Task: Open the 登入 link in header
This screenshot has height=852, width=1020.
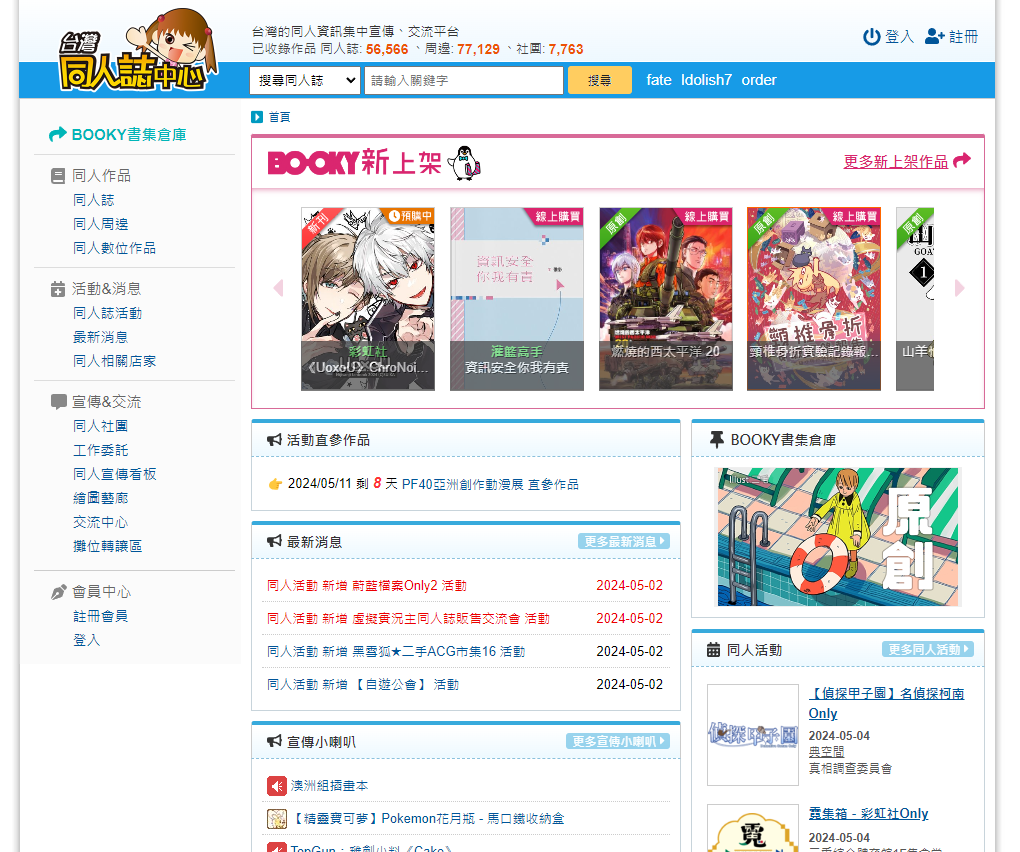Action: pos(900,37)
